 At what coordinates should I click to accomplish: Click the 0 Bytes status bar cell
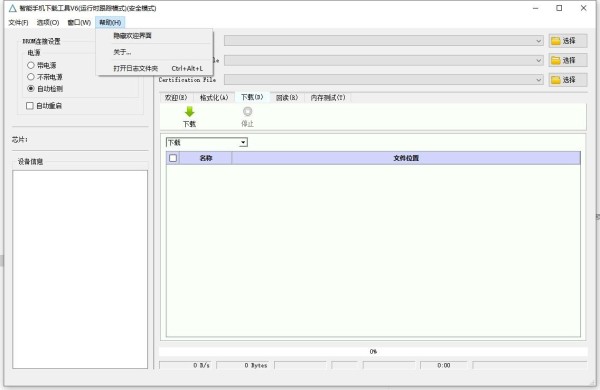244,366
